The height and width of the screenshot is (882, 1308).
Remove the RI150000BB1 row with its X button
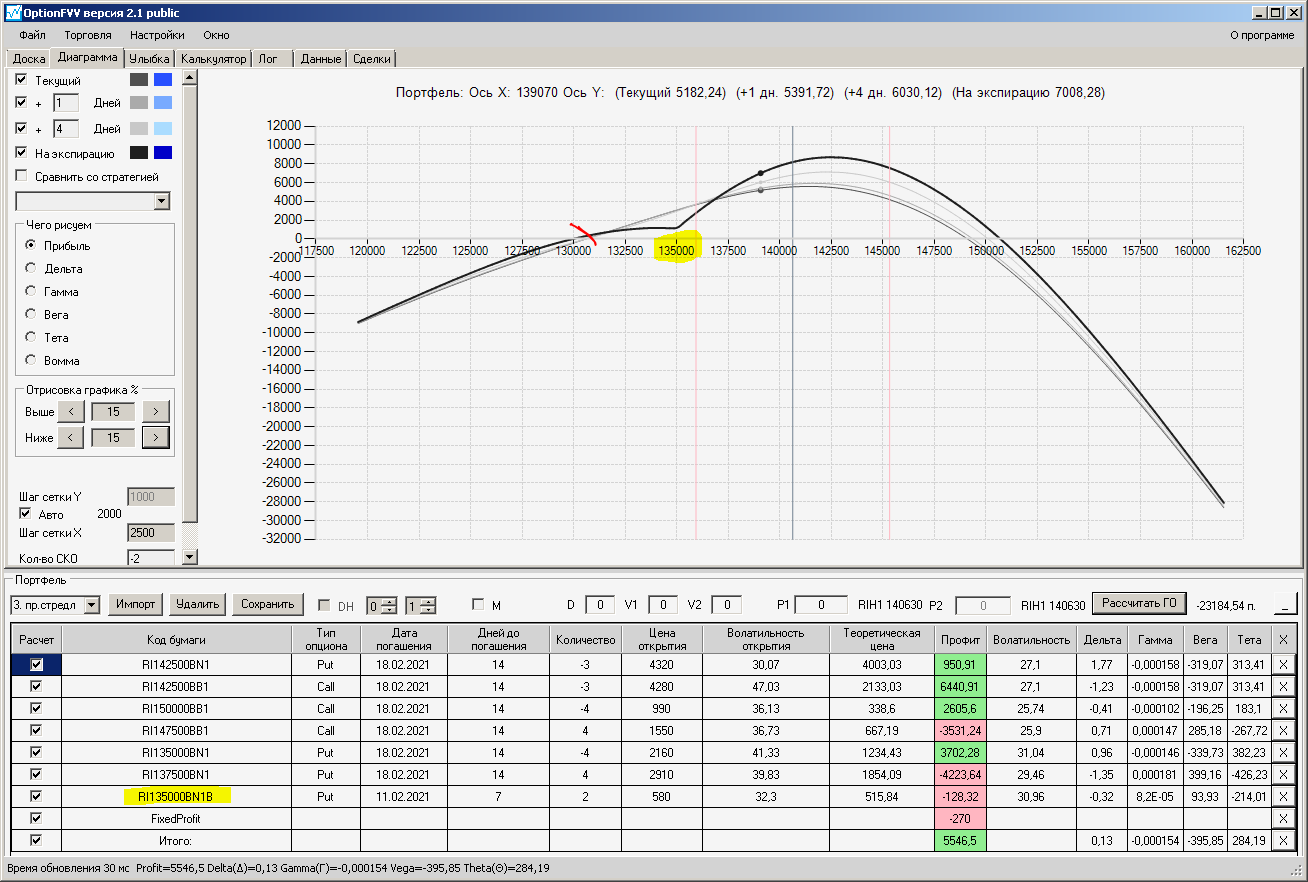(x=1283, y=708)
